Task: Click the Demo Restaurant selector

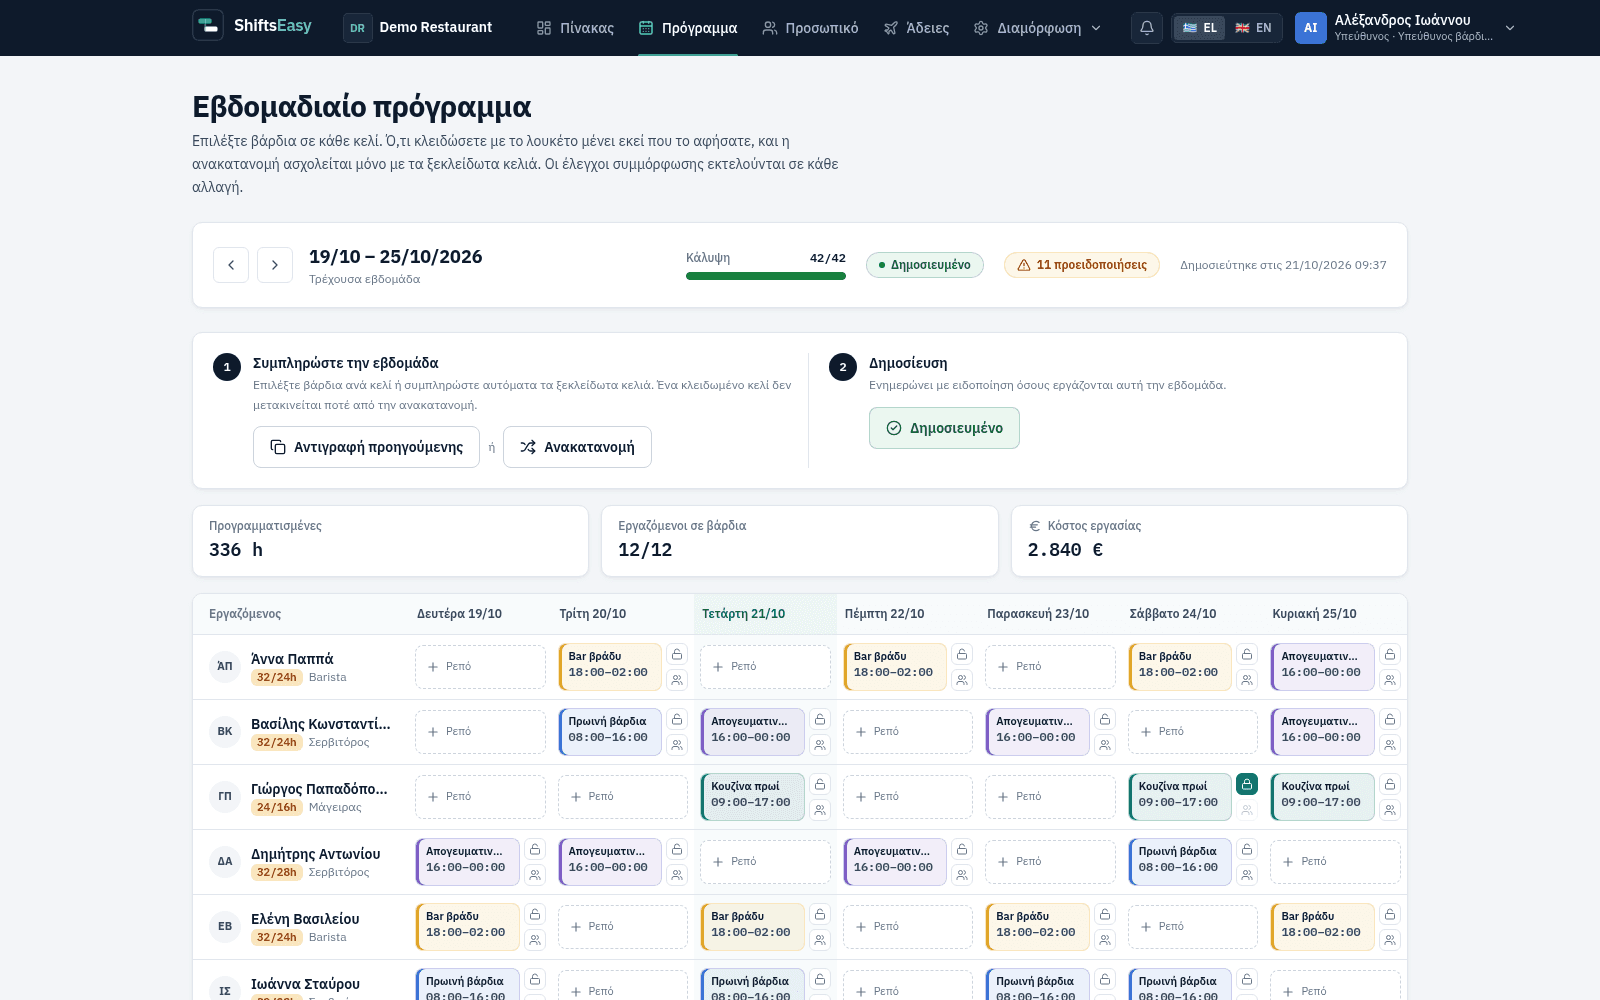Action: [x=419, y=28]
